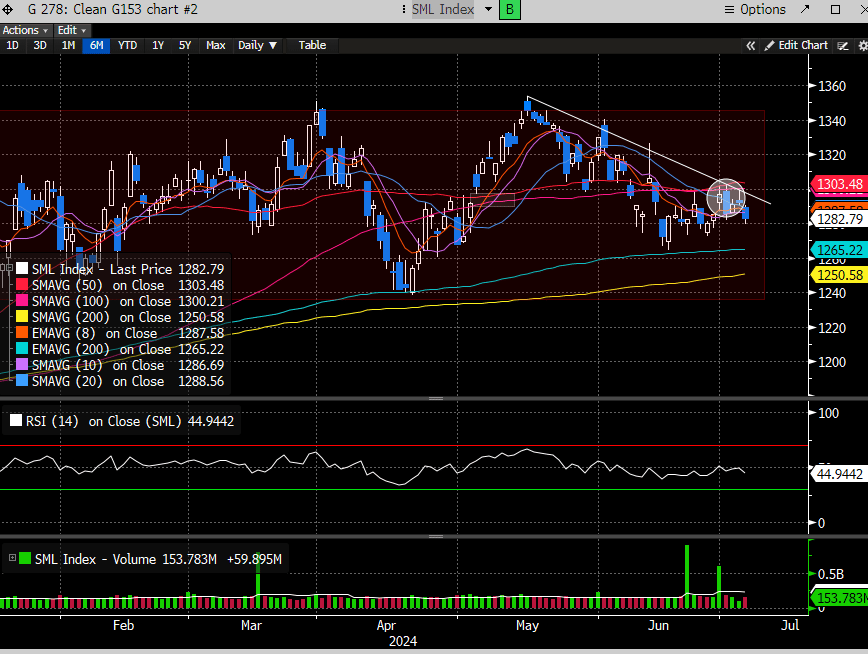Click the annotation checklist pencil icon
Image resolution: width=868 pixels, height=654 pixels.
point(843,46)
